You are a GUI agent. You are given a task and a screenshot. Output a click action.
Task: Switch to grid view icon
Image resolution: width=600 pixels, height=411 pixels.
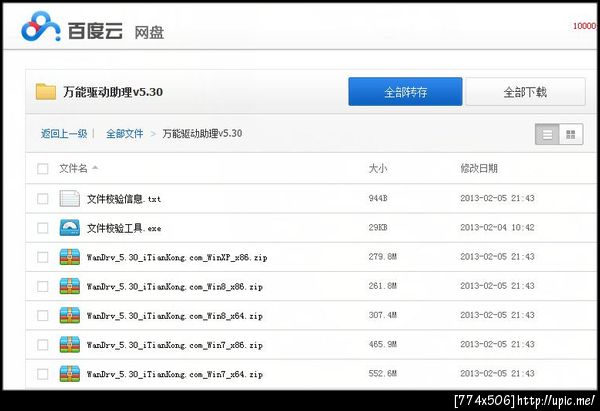click(x=571, y=134)
